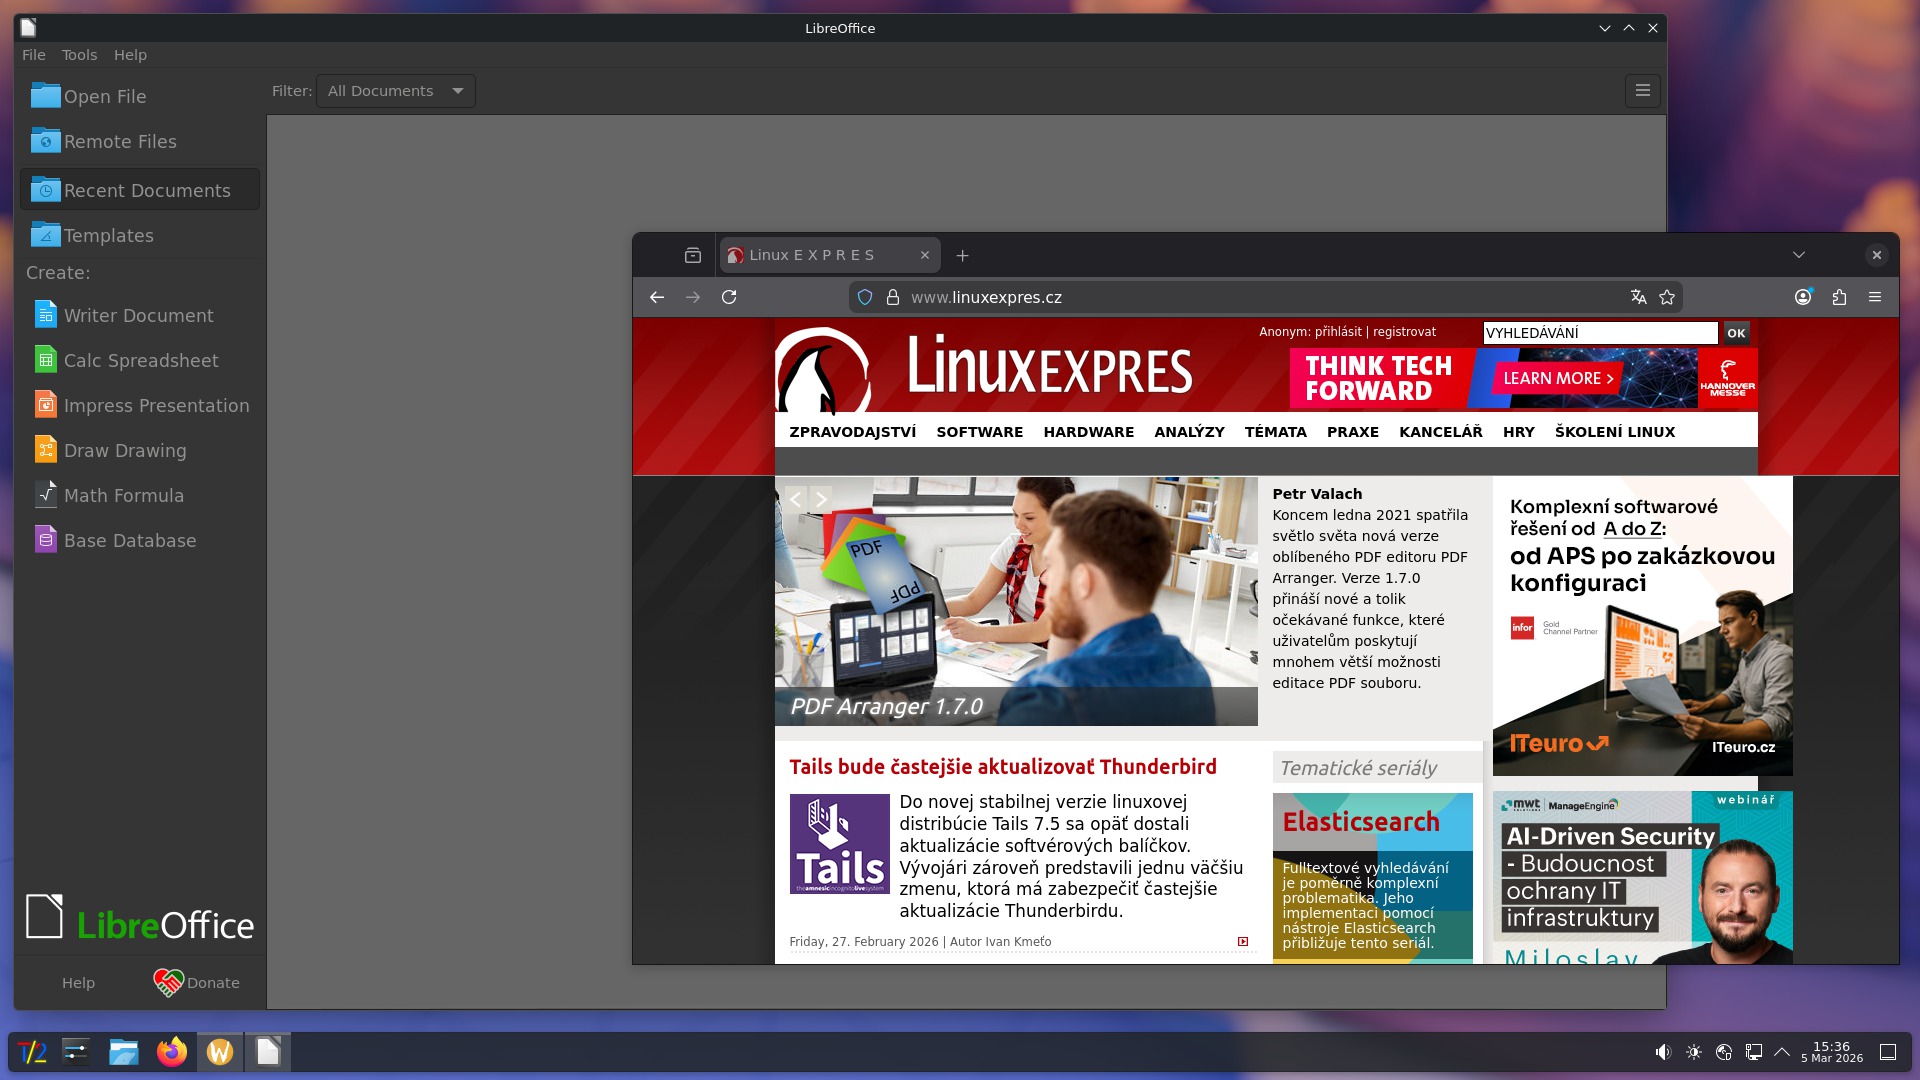The image size is (1920, 1080).
Task: Open the Tails Thunderbird article headline link
Action: pyautogui.click(x=1003, y=767)
